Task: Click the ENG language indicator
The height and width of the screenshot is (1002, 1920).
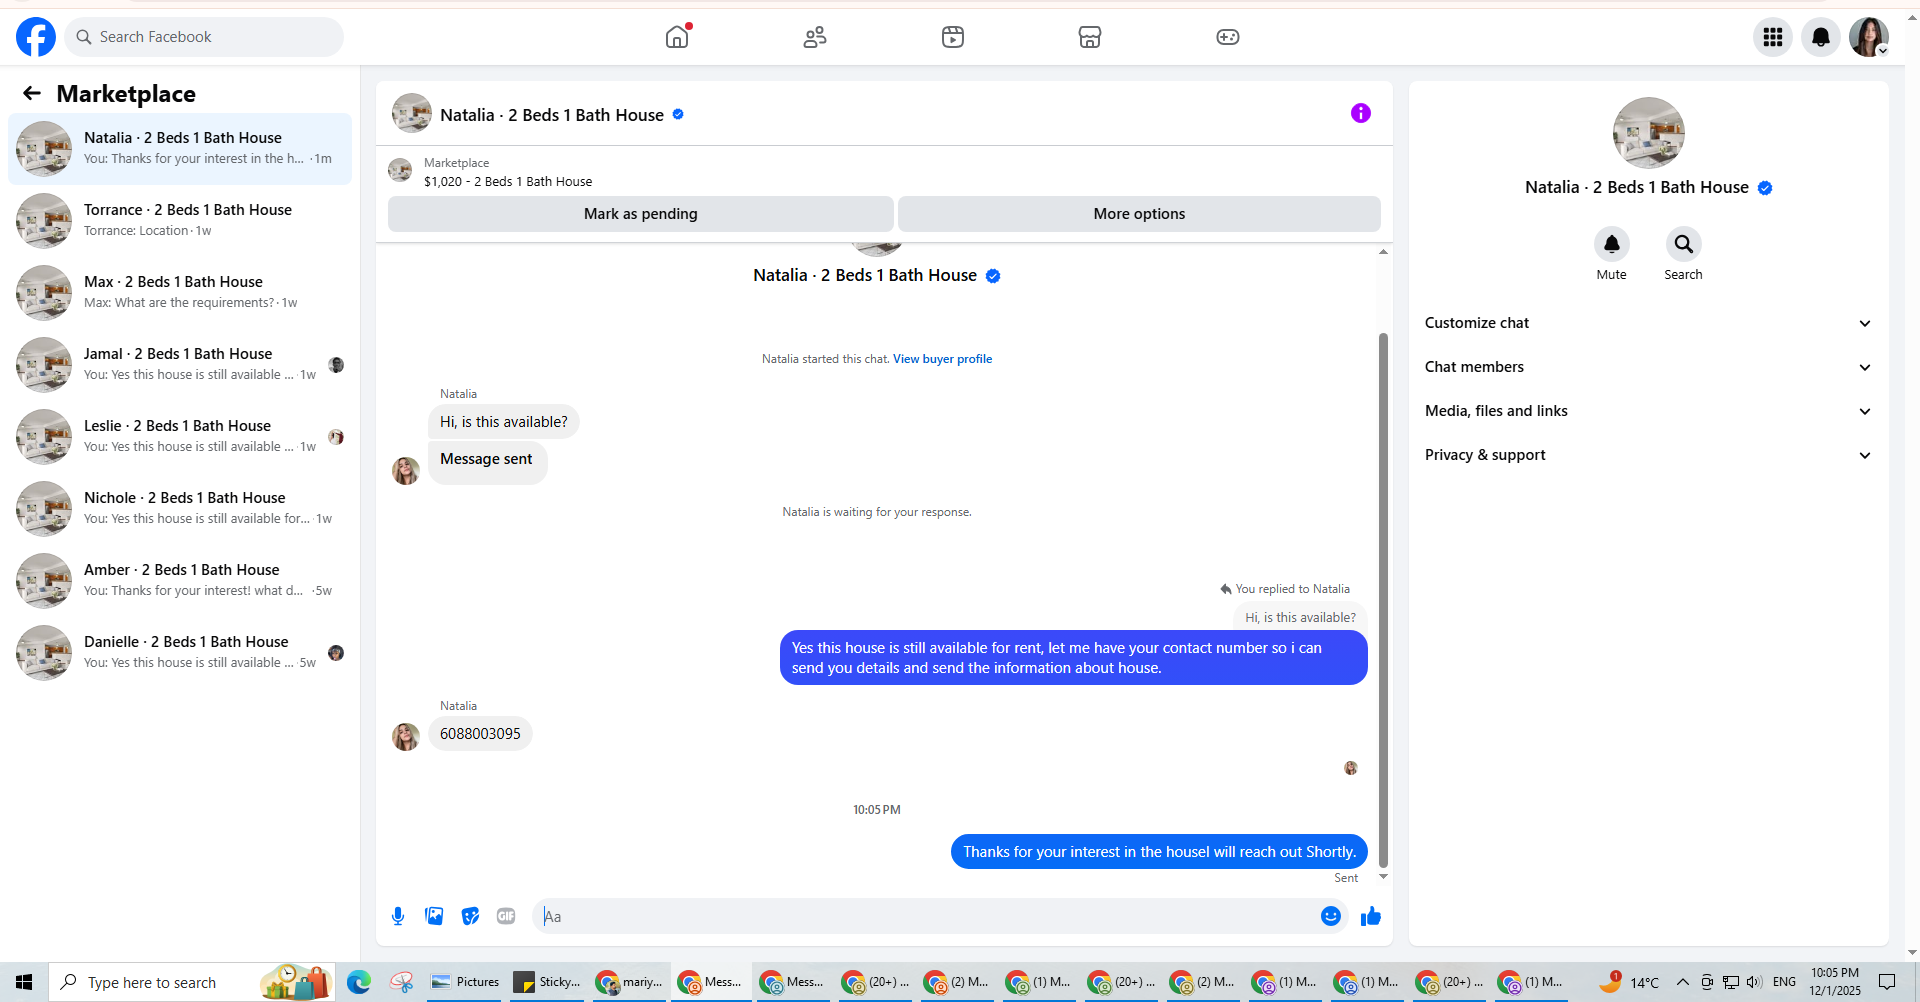Action: point(1784,982)
